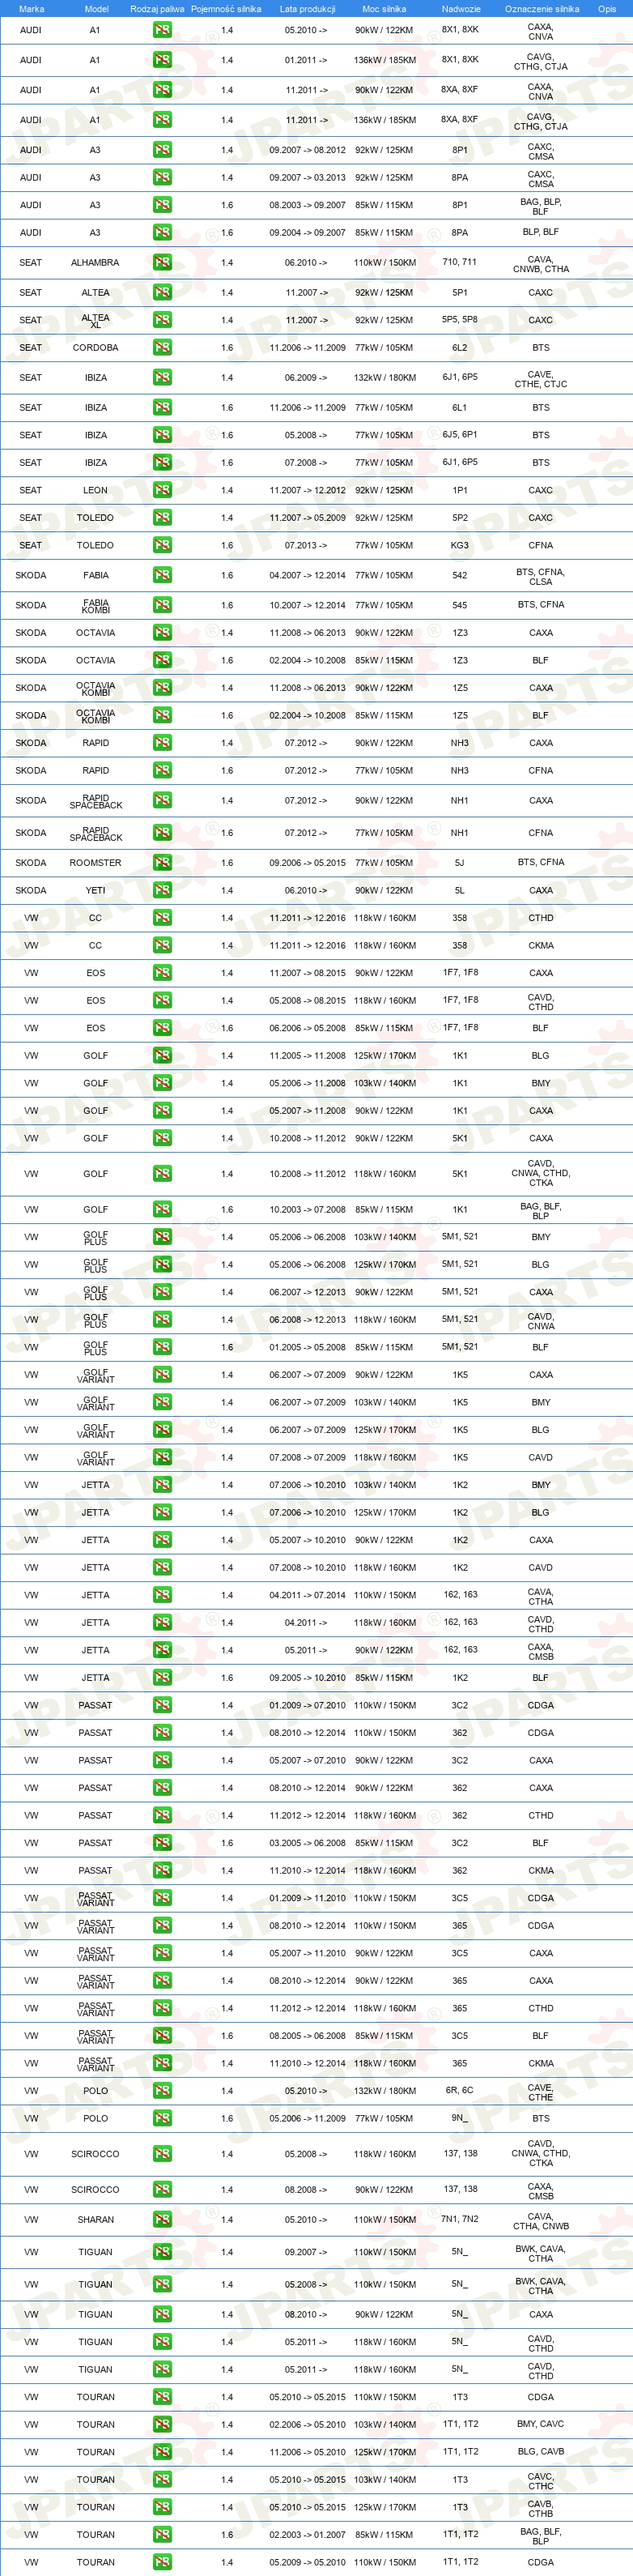This screenshot has height=2576, width=633.
Task: Click the fuel icon in the VW GOLF 1K1 BMY row
Action: click(x=162, y=1083)
